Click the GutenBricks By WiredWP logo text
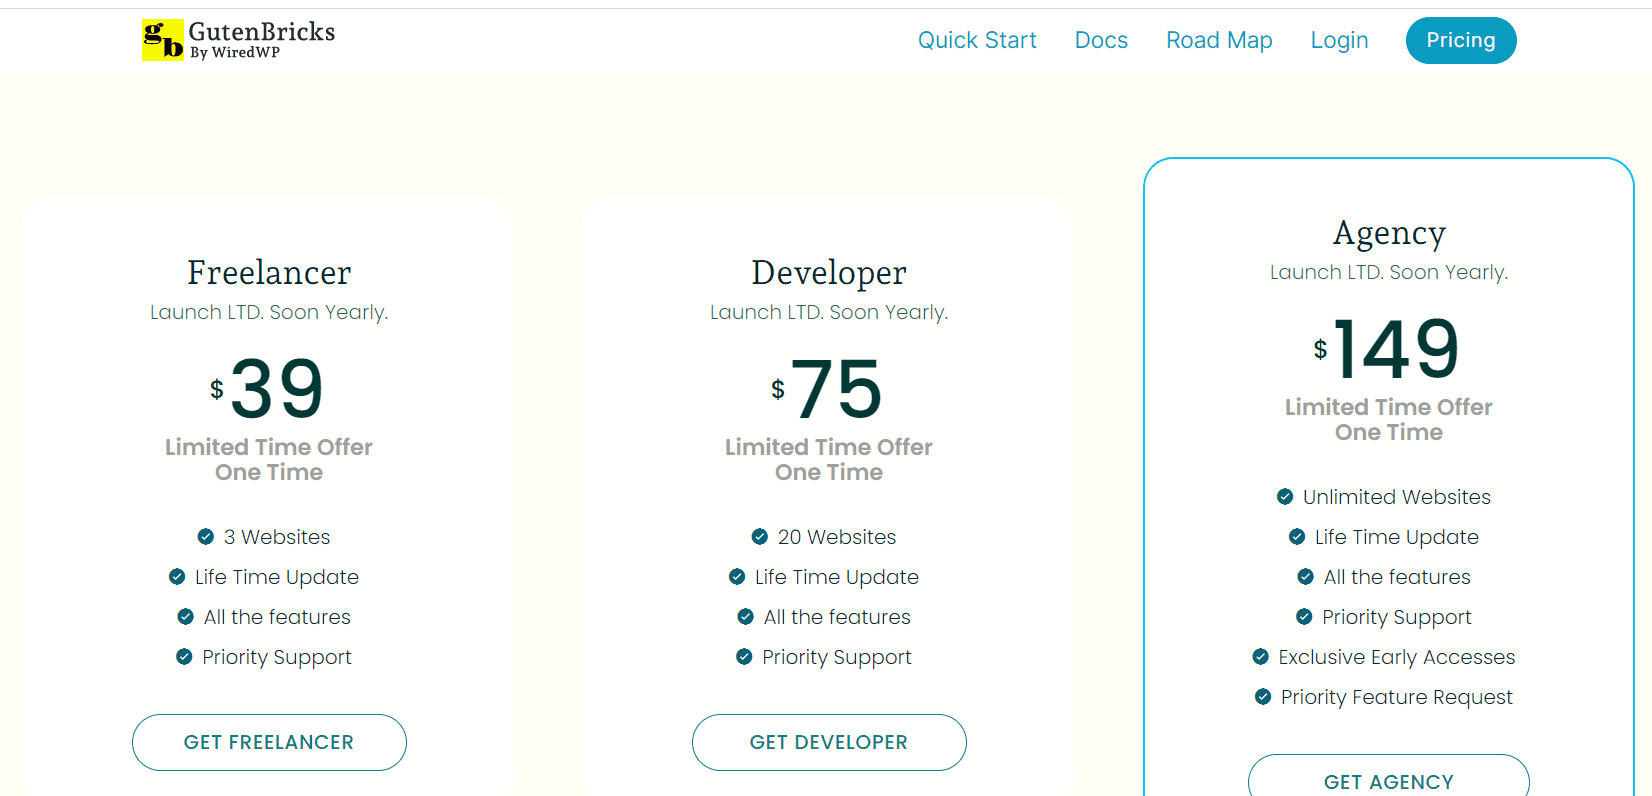 [x=262, y=40]
